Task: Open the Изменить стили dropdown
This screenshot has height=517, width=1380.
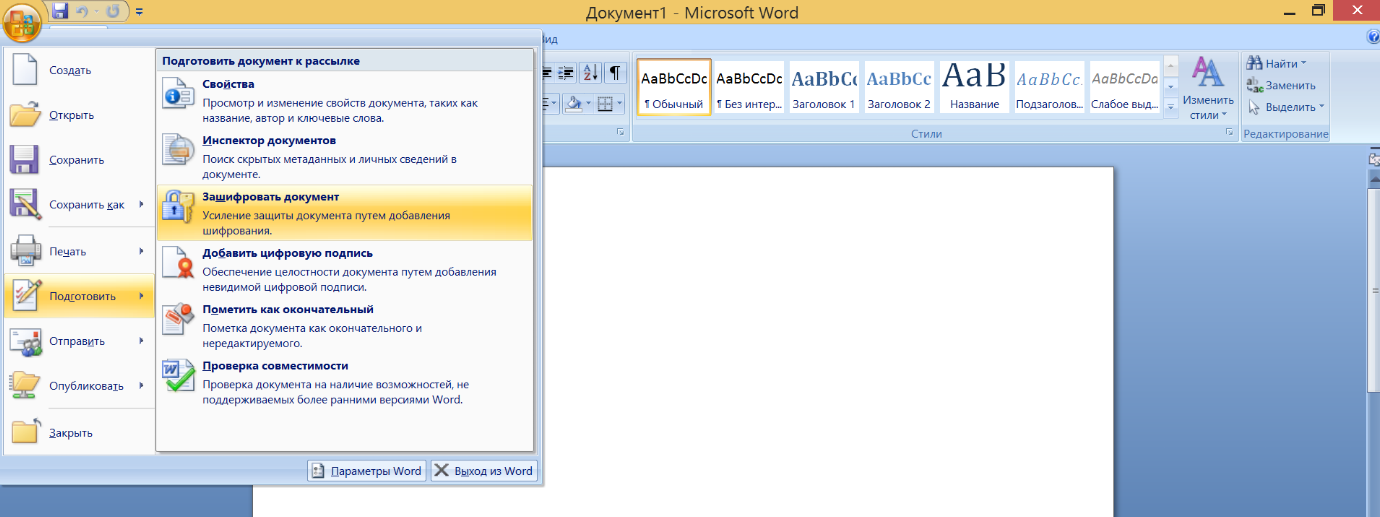Action: pyautogui.click(x=1208, y=88)
